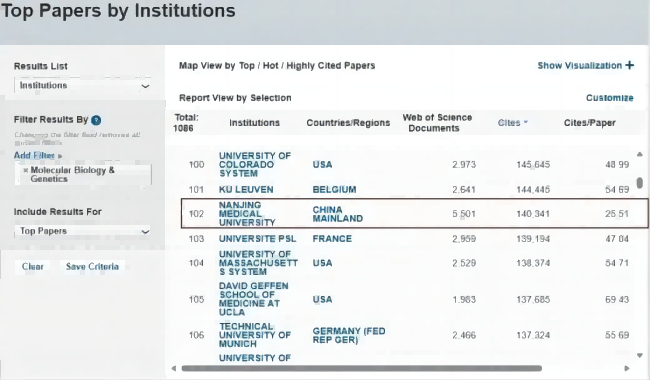Open the Customize link
This screenshot has height=380, width=650.
coord(609,98)
